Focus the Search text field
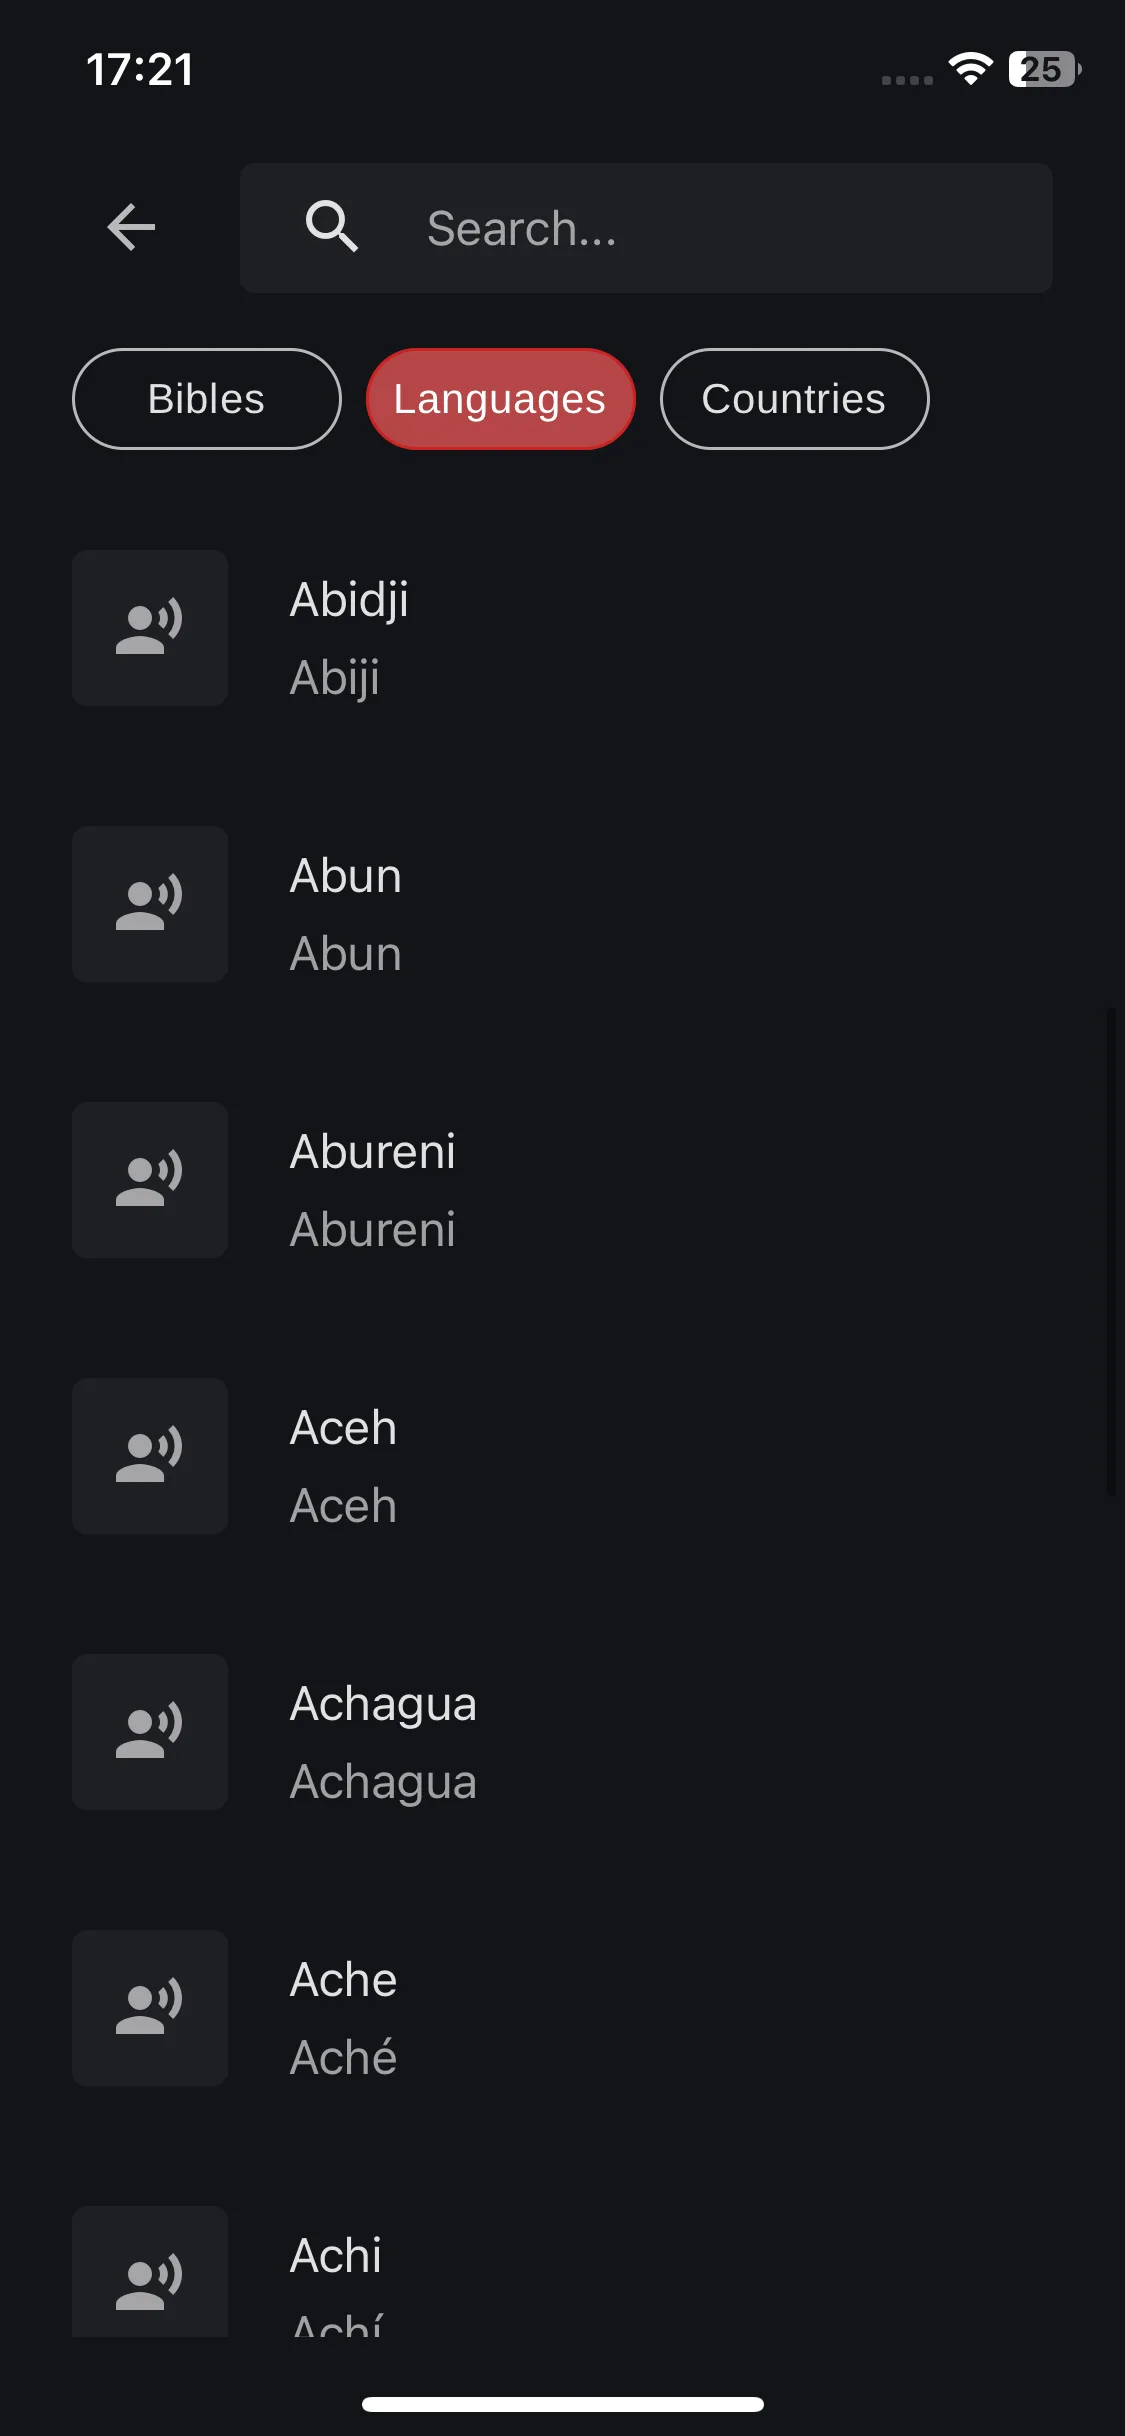The width and height of the screenshot is (1125, 2436). point(646,228)
